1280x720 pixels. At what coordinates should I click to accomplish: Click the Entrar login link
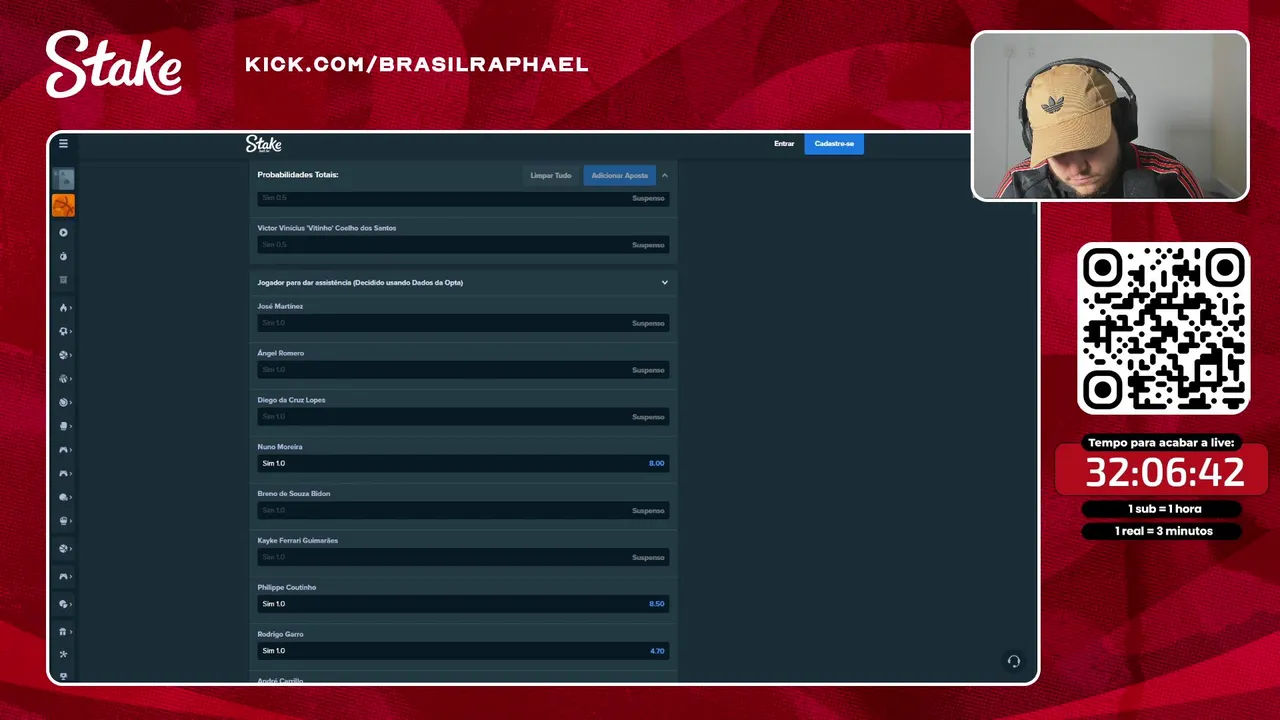(784, 144)
